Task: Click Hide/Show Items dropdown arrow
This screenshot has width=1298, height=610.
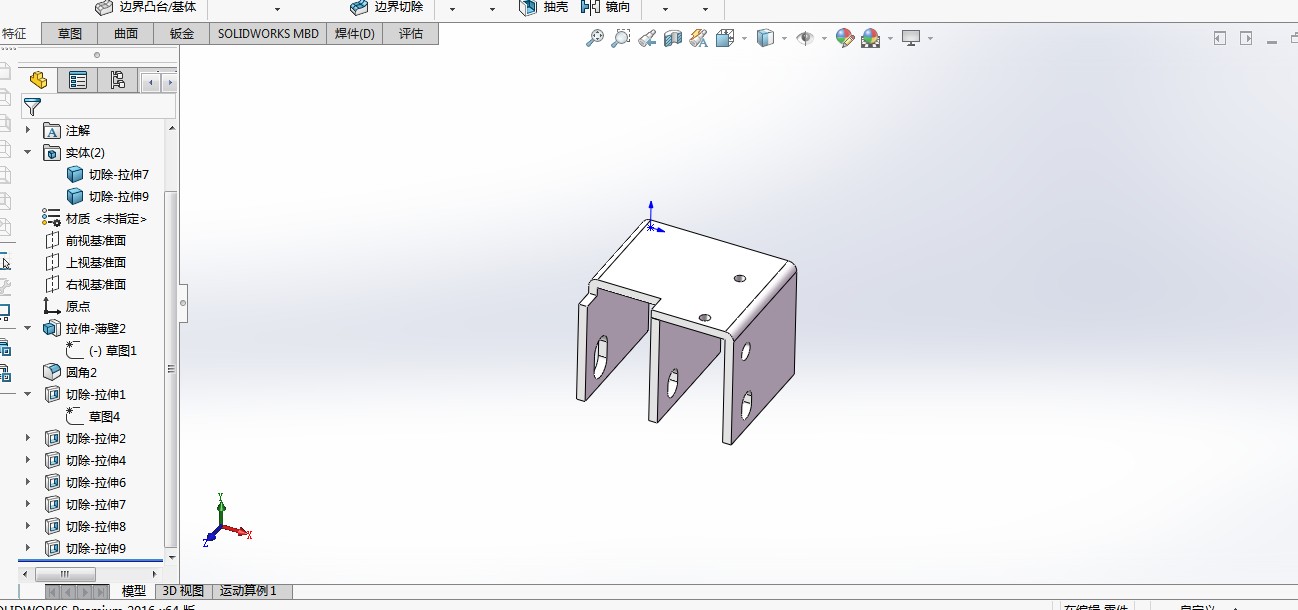Action: click(x=824, y=38)
